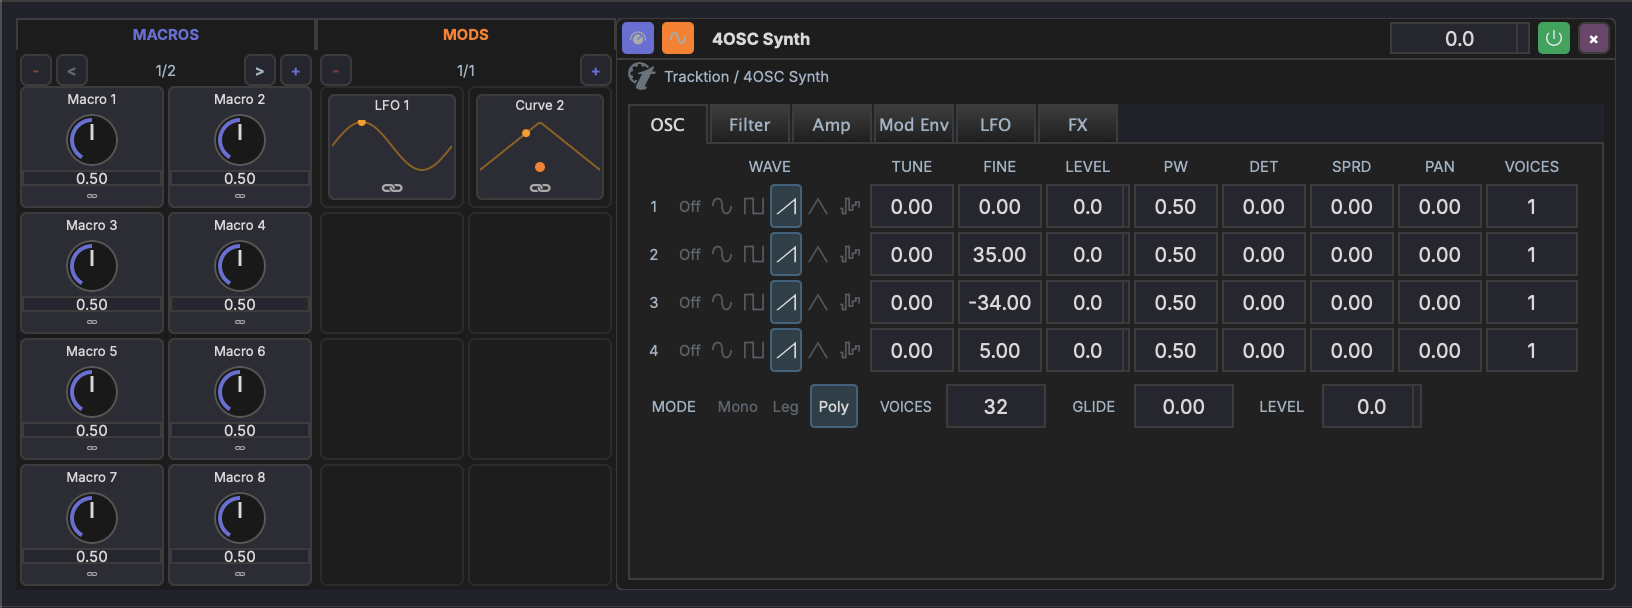This screenshot has height=608, width=1632.
Task: Switch to the LFO tab
Action: (996, 125)
